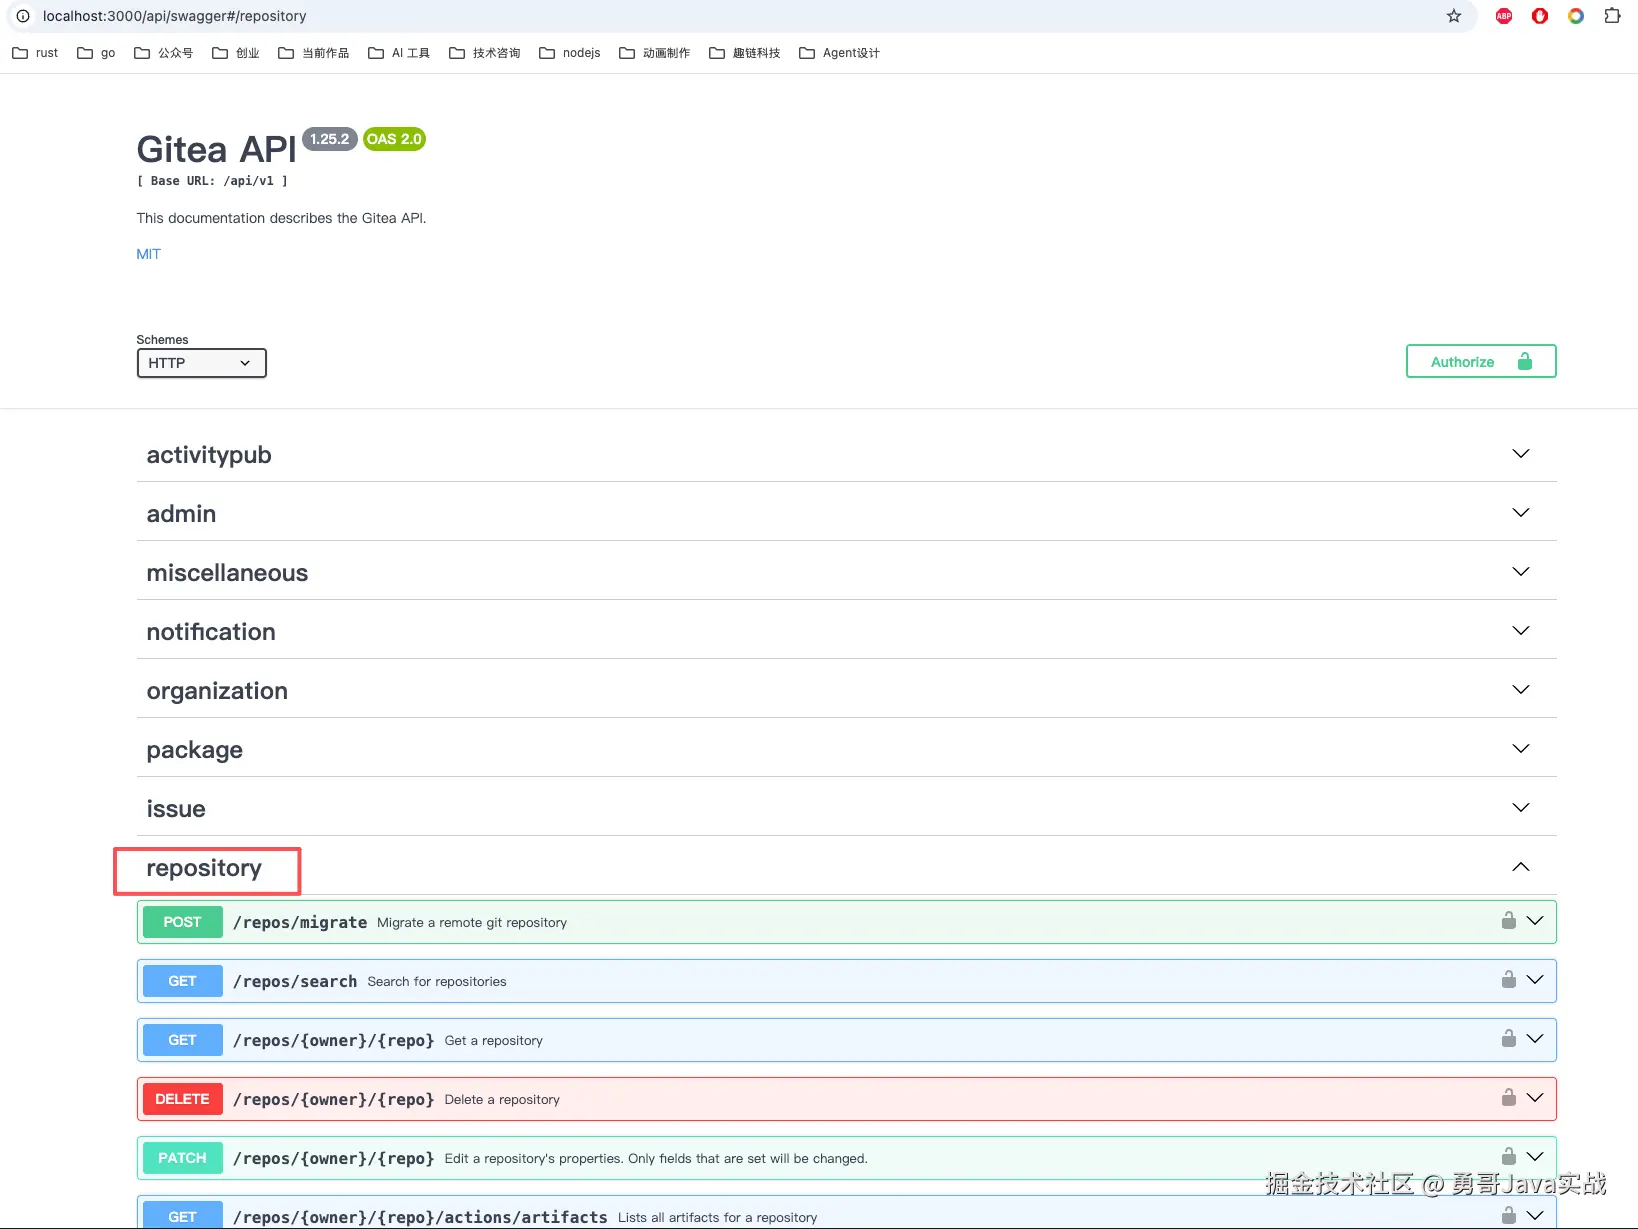This screenshot has height=1229, width=1638.
Task: Click the DELETE method badge
Action: coord(182,1099)
